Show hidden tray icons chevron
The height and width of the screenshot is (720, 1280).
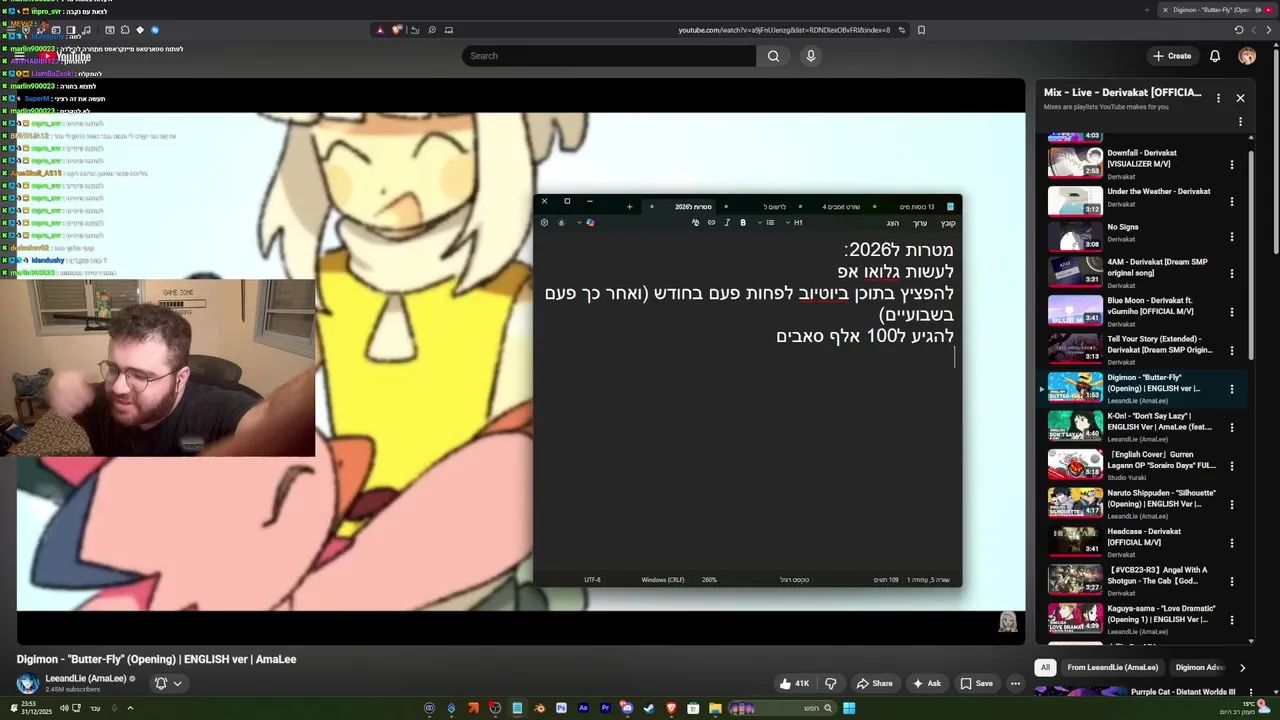[129, 708]
